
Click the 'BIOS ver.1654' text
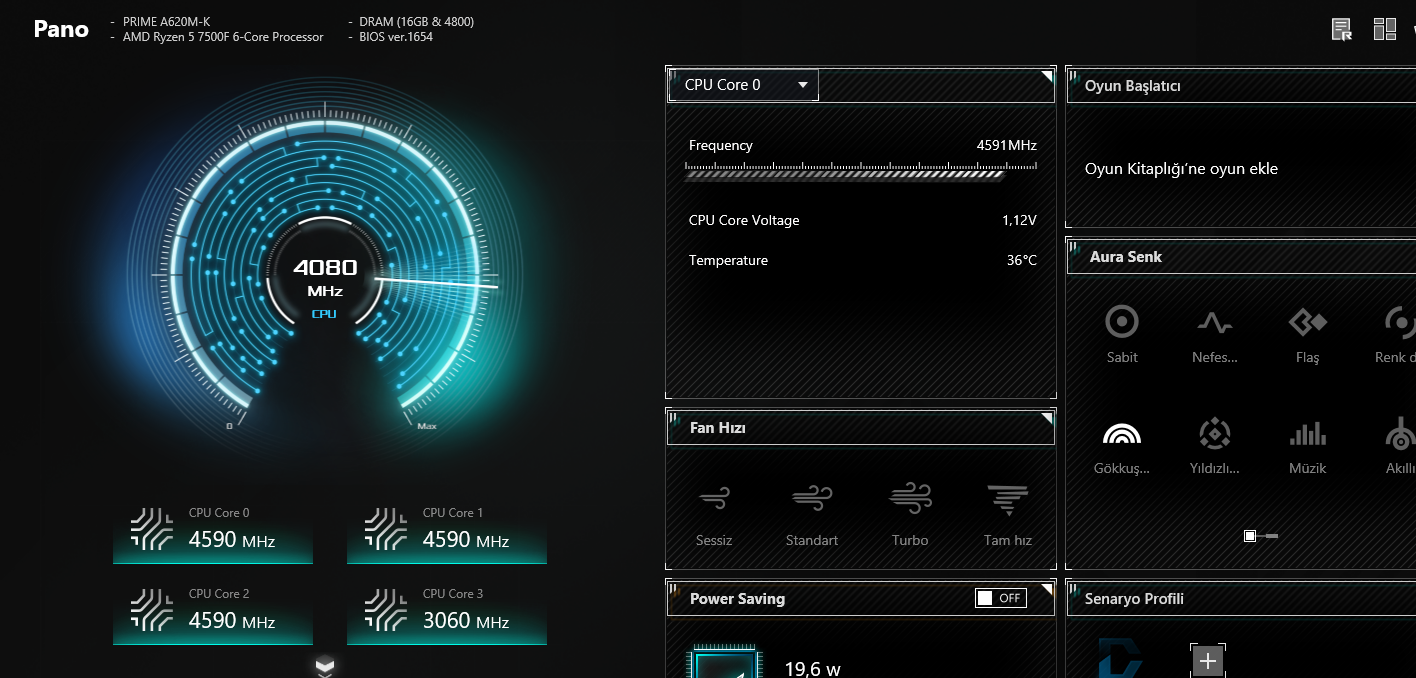tap(396, 37)
